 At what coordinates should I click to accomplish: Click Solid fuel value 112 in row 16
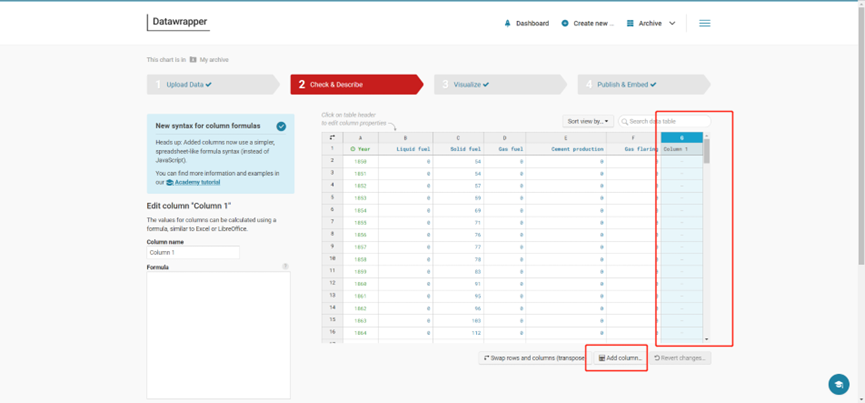[x=458, y=333]
